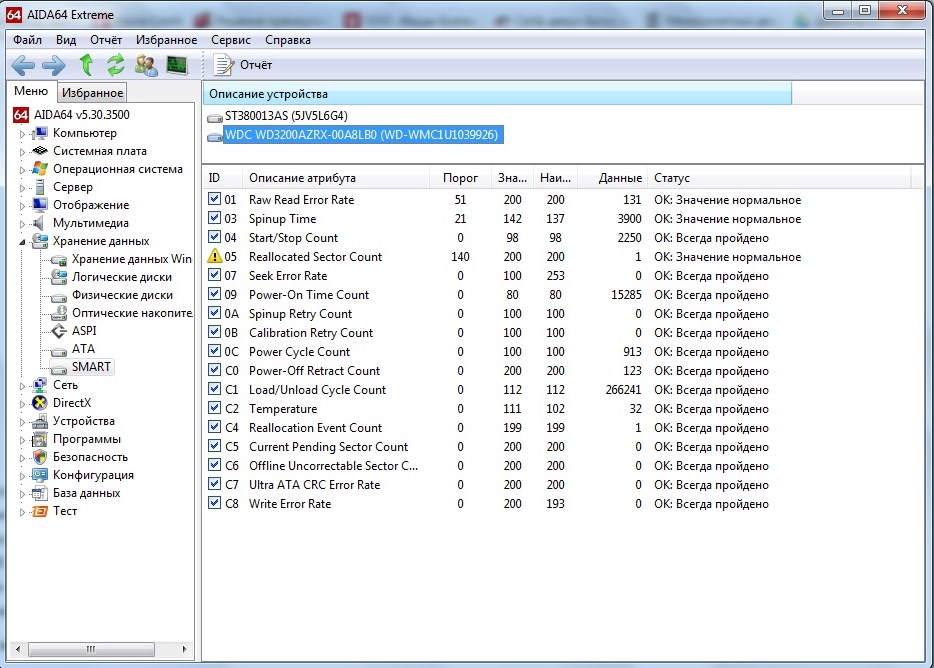
Task: Select the SMART tree item
Action: (91, 366)
